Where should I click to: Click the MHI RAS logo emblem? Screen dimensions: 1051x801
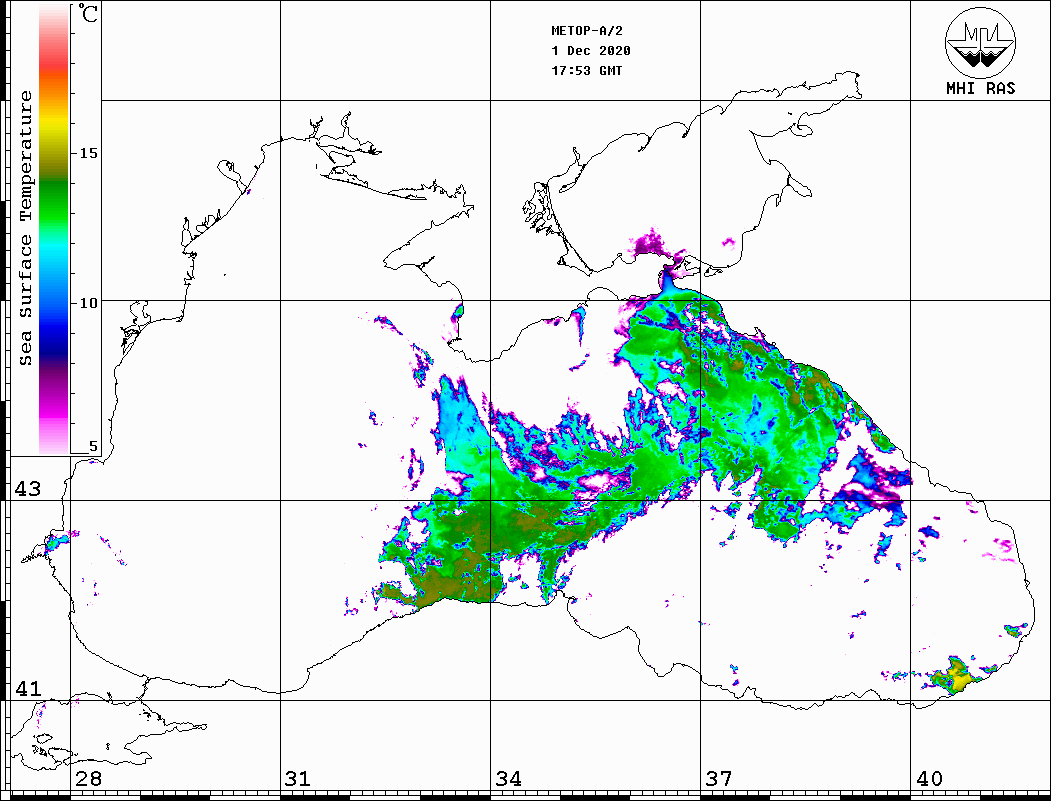(x=981, y=42)
